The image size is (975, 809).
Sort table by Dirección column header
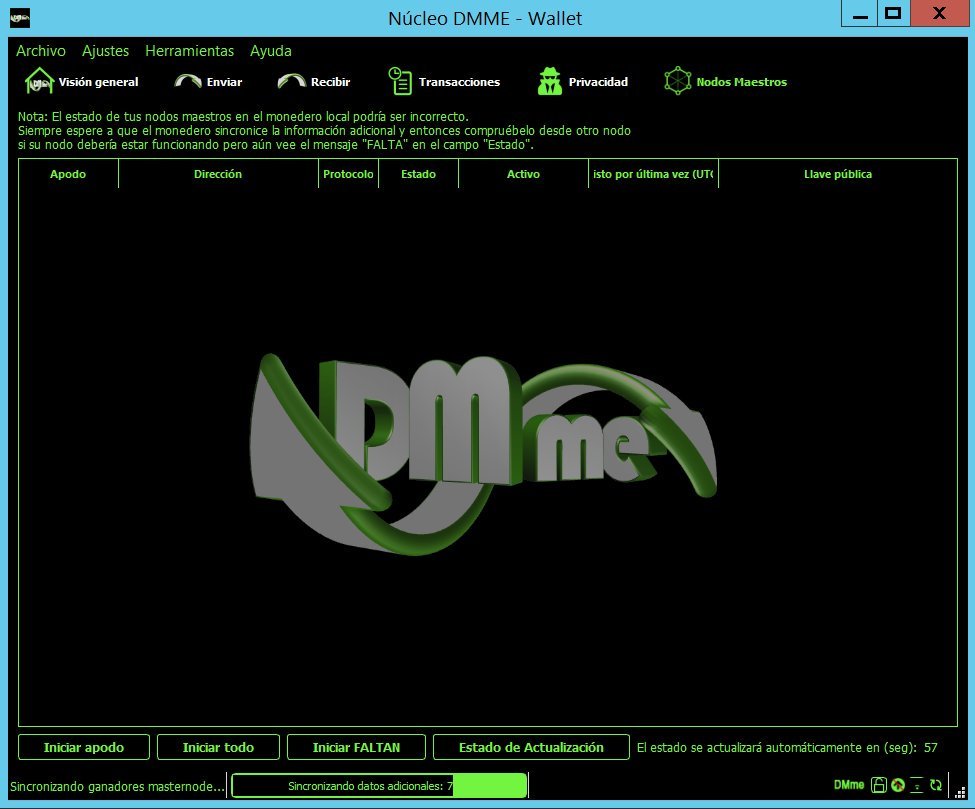click(218, 174)
